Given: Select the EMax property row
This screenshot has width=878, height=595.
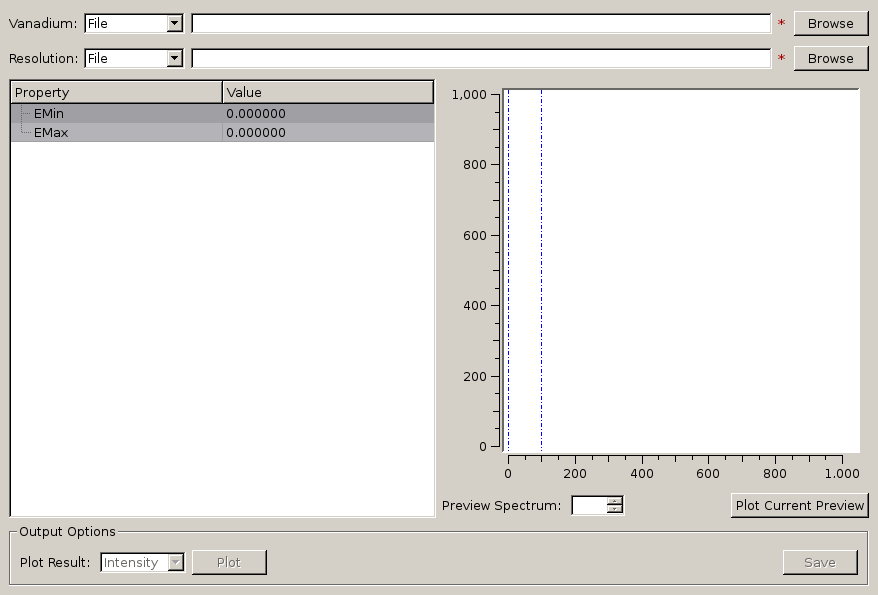Looking at the screenshot, I should coord(50,132).
